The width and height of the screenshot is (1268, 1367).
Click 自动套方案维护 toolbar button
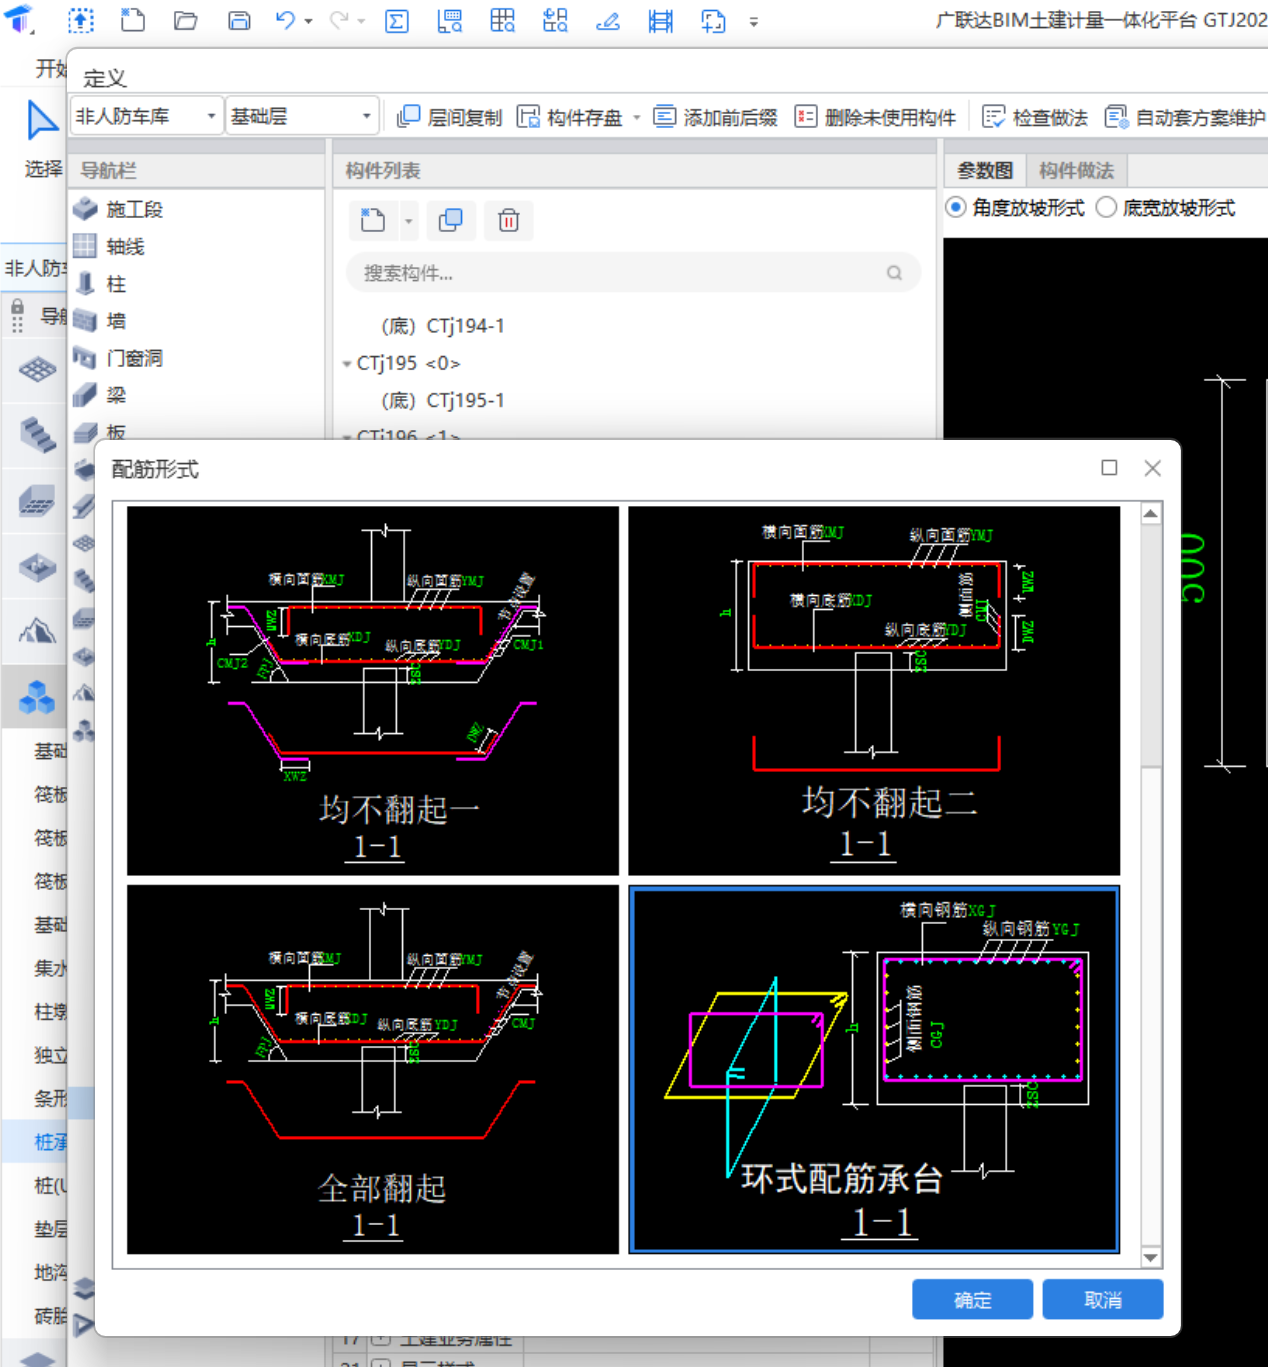point(1185,117)
